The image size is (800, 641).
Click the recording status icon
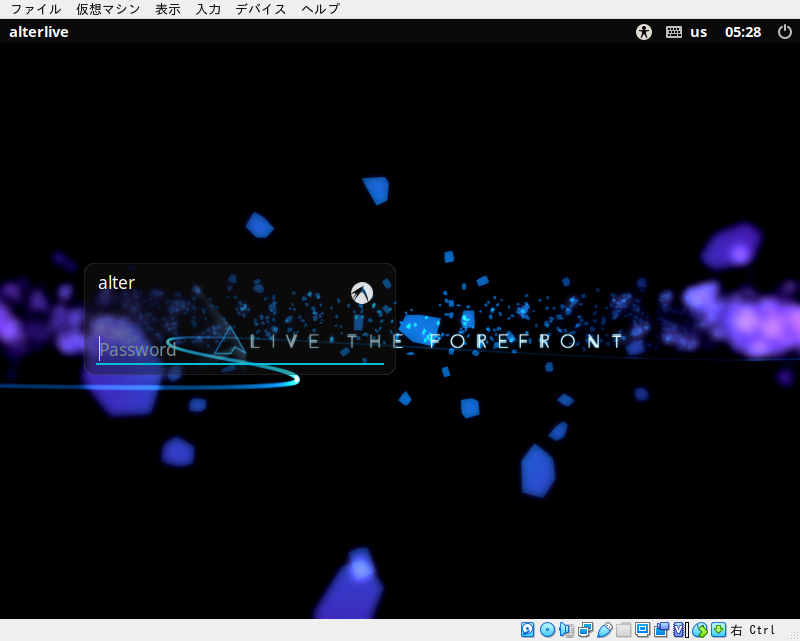coord(660,630)
